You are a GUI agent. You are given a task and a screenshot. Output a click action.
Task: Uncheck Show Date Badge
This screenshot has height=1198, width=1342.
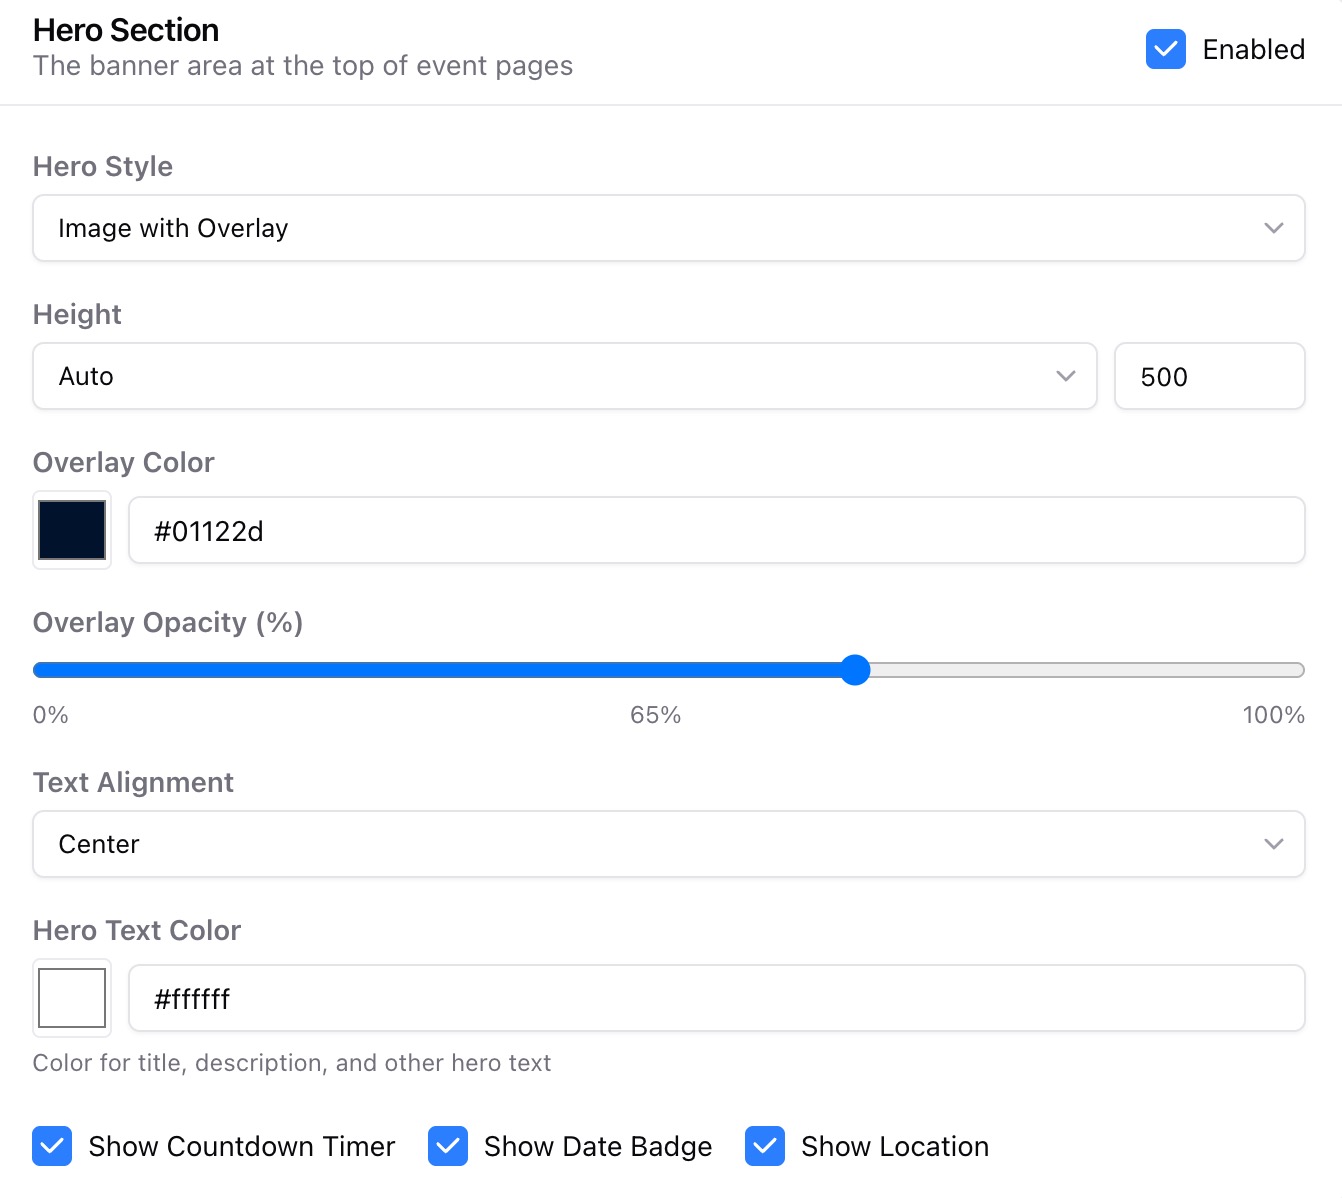(x=448, y=1146)
